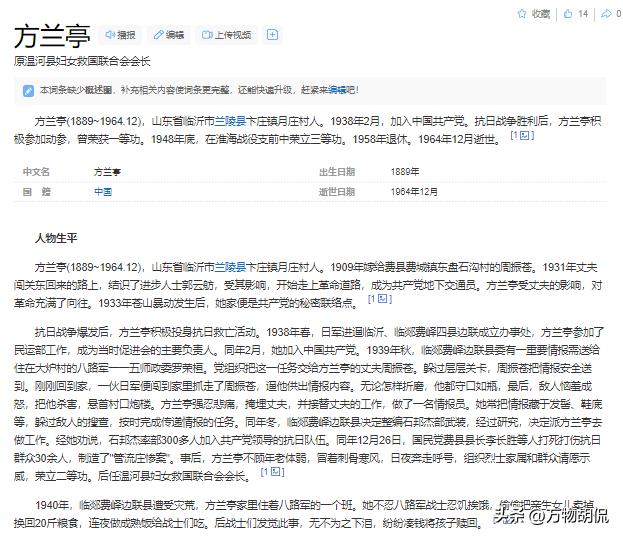This screenshot has height=538, width=623.
Task: Click the 国籍 field label
Action: (37, 192)
